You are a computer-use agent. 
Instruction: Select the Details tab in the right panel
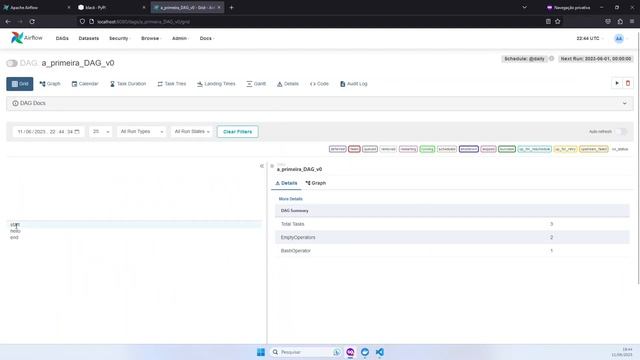[x=286, y=183]
